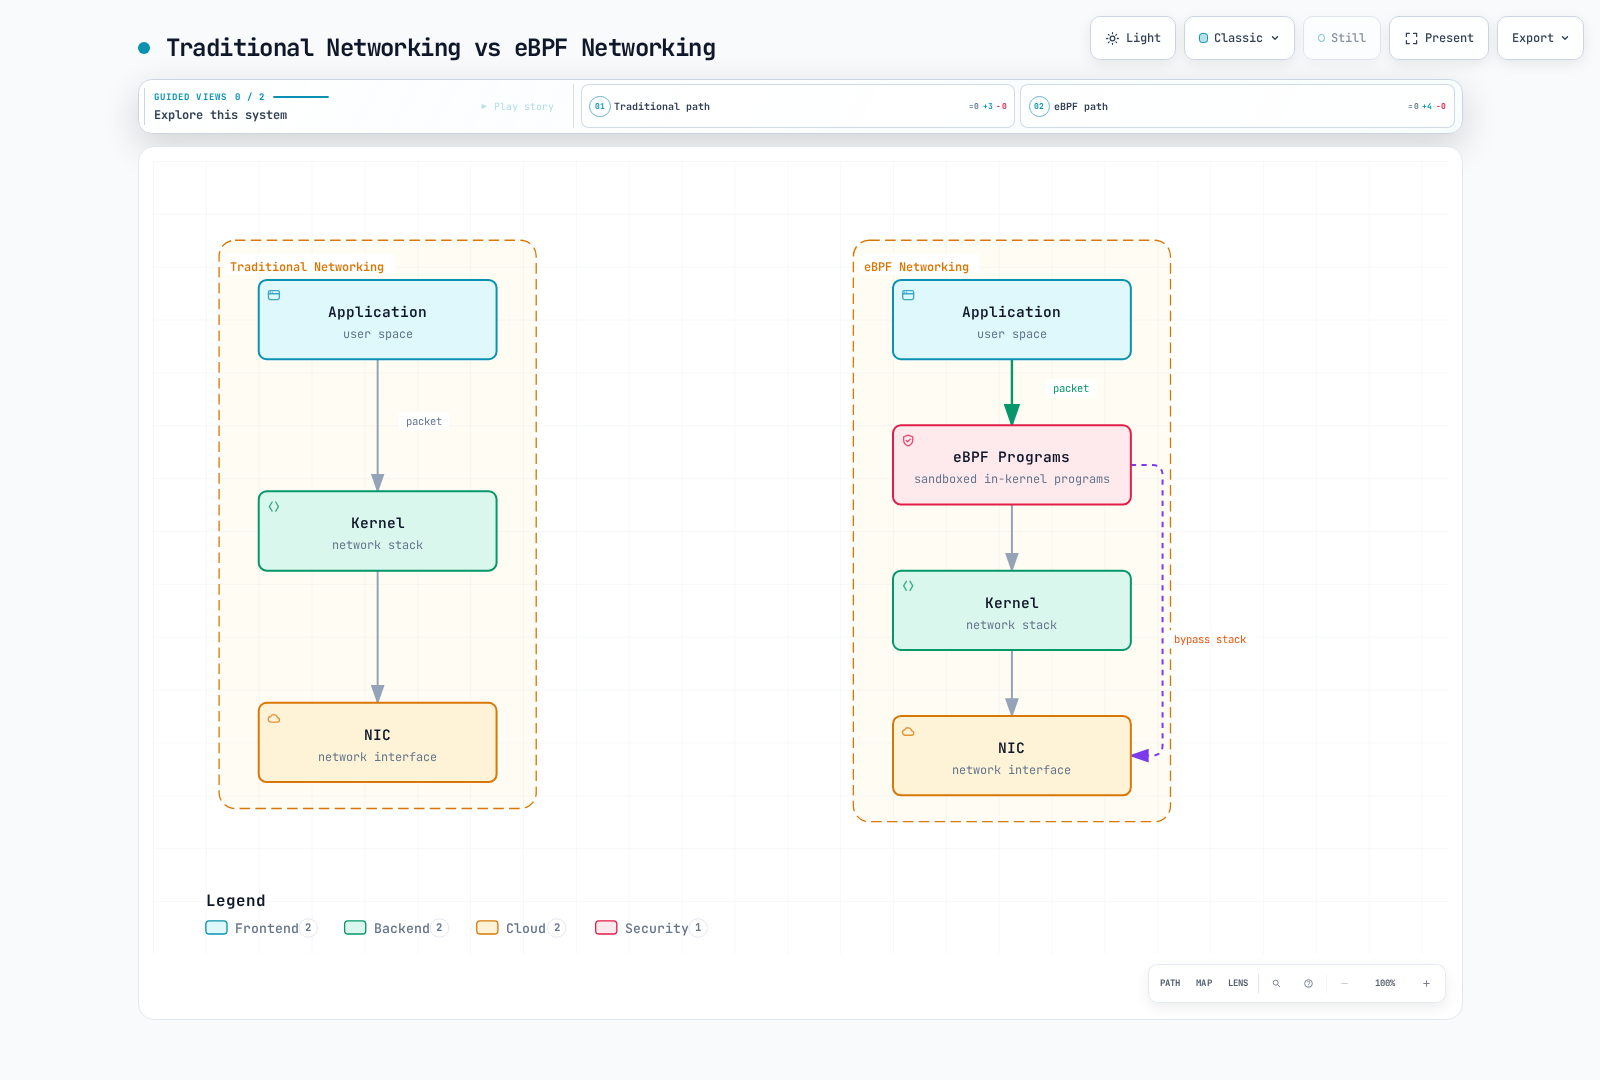The height and width of the screenshot is (1080, 1600).
Task: Click the blue dot beside the page title
Action: pos(144,48)
